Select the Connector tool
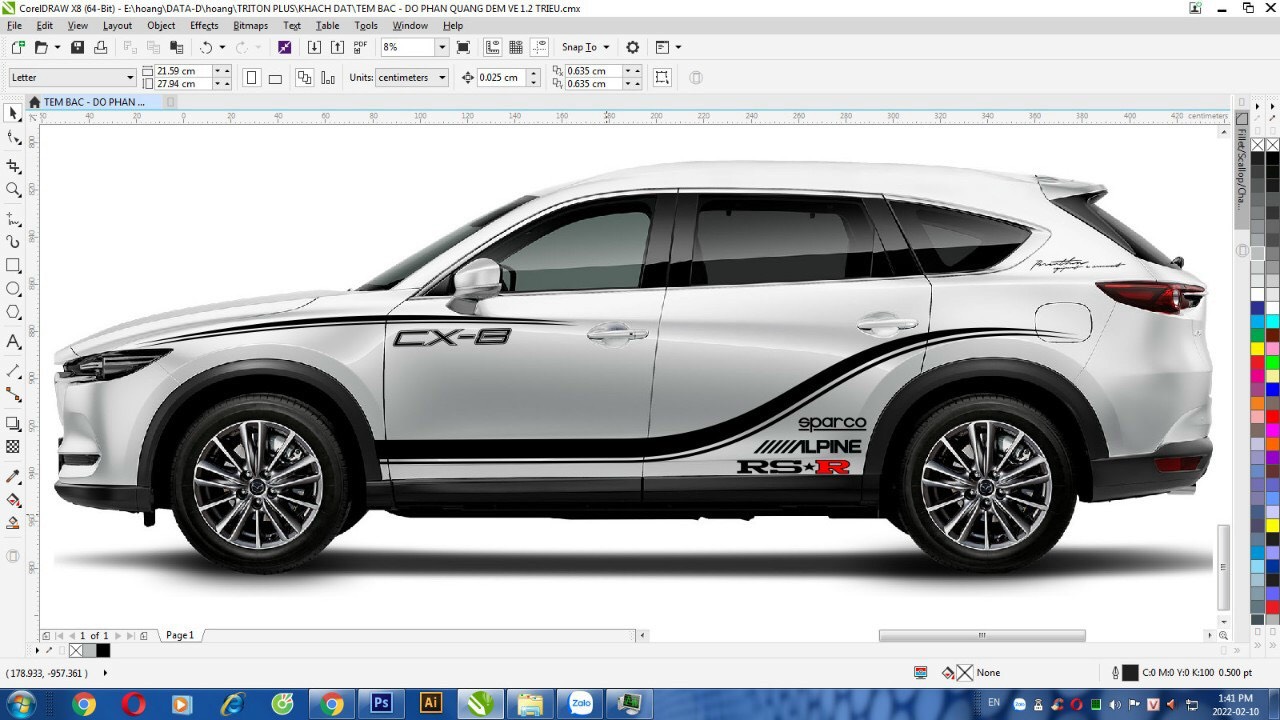1280x720 pixels. (x=13, y=395)
